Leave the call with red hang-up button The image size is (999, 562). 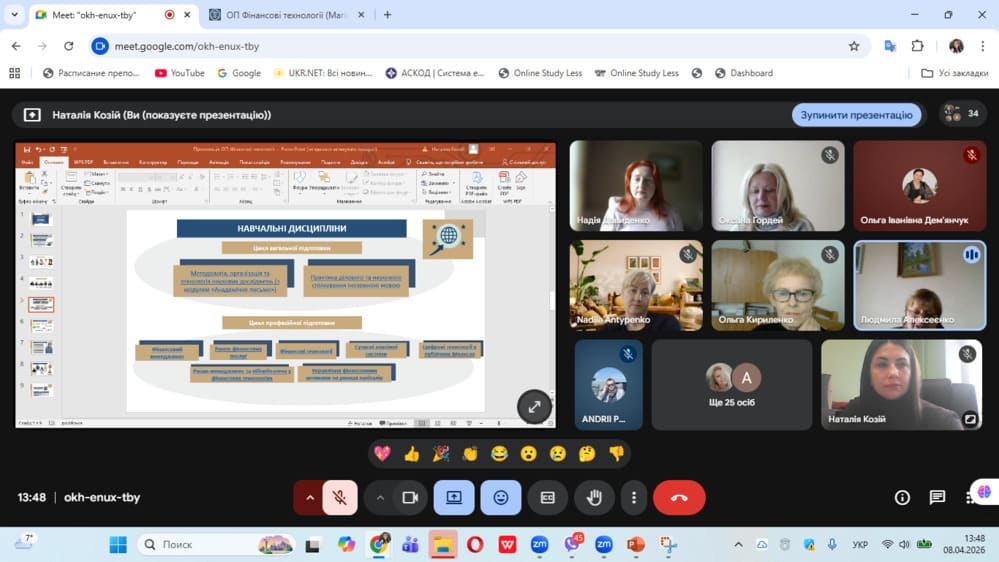click(679, 498)
